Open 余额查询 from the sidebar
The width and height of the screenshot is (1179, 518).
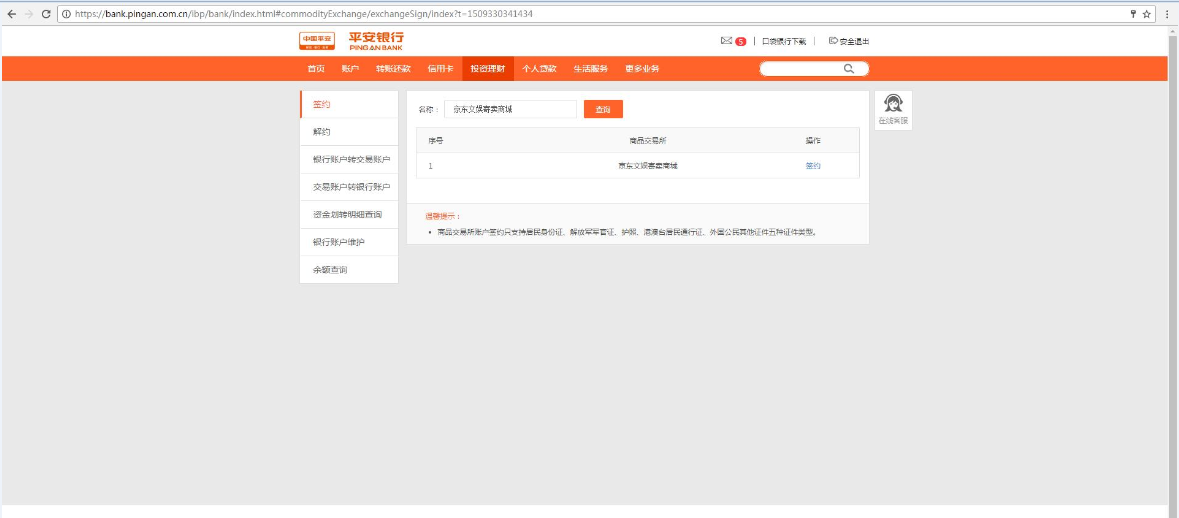[x=330, y=270]
